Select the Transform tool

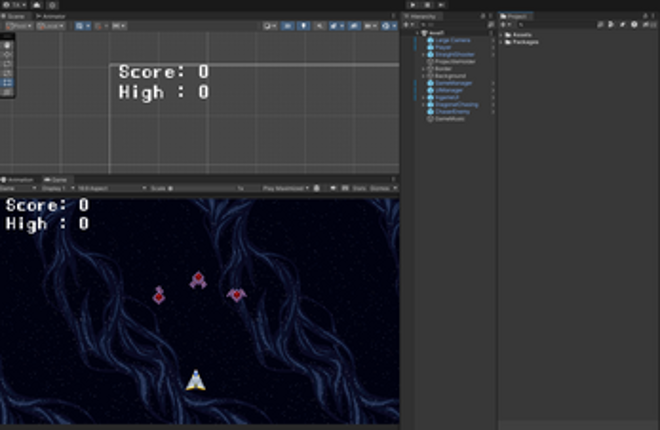[x=7, y=92]
